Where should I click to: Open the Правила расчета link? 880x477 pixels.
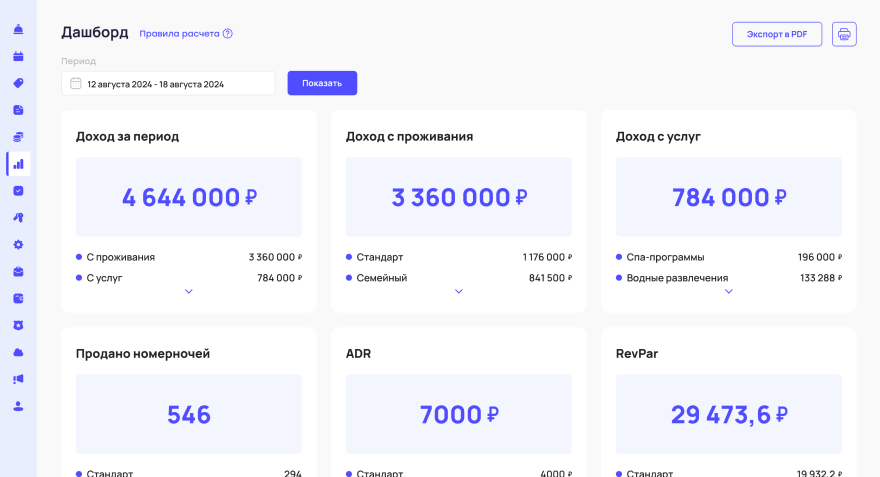(x=185, y=33)
